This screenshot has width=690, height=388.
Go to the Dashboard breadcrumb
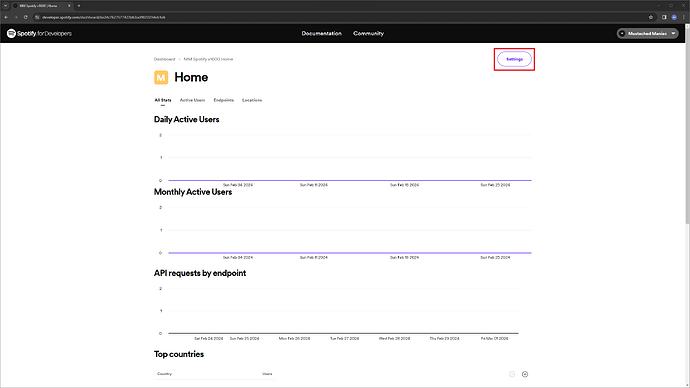coord(165,59)
